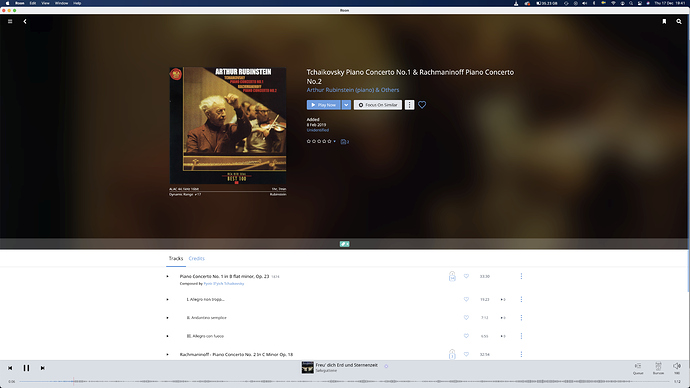Open the album's three-dot options menu
This screenshot has height=388, width=690.
coord(409,105)
